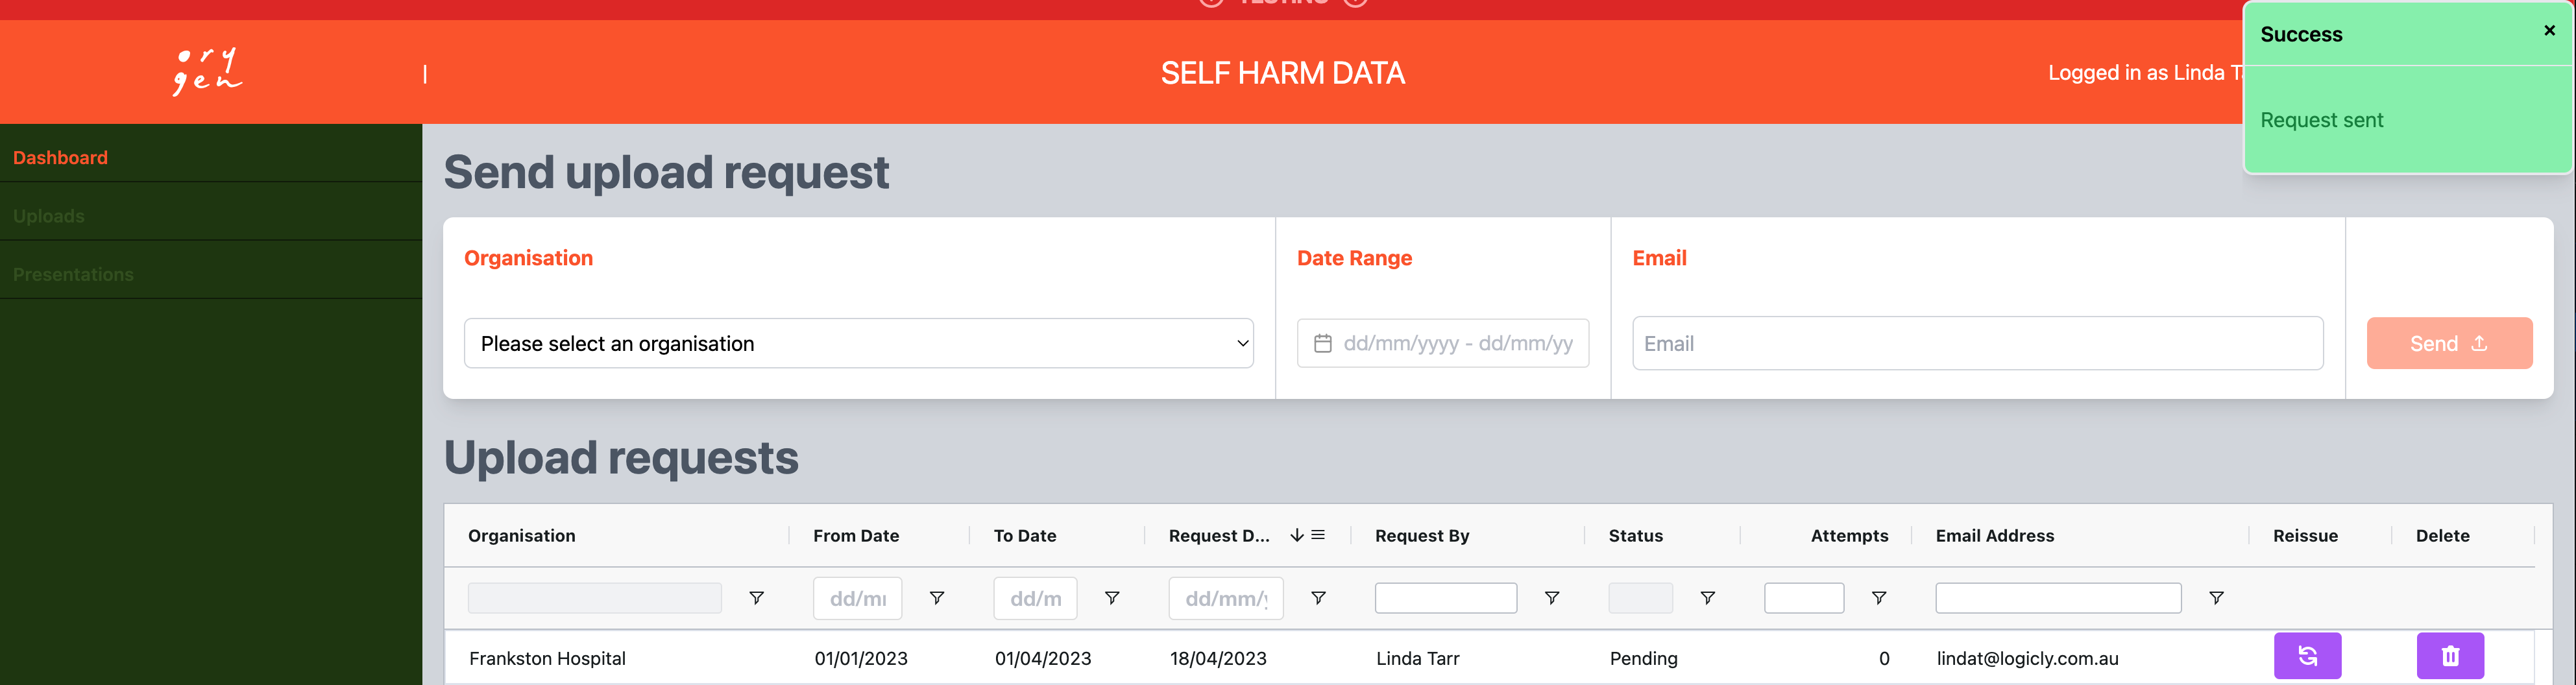Click the Status filter input
Screen dimensions: 2576x685
click(1640, 598)
